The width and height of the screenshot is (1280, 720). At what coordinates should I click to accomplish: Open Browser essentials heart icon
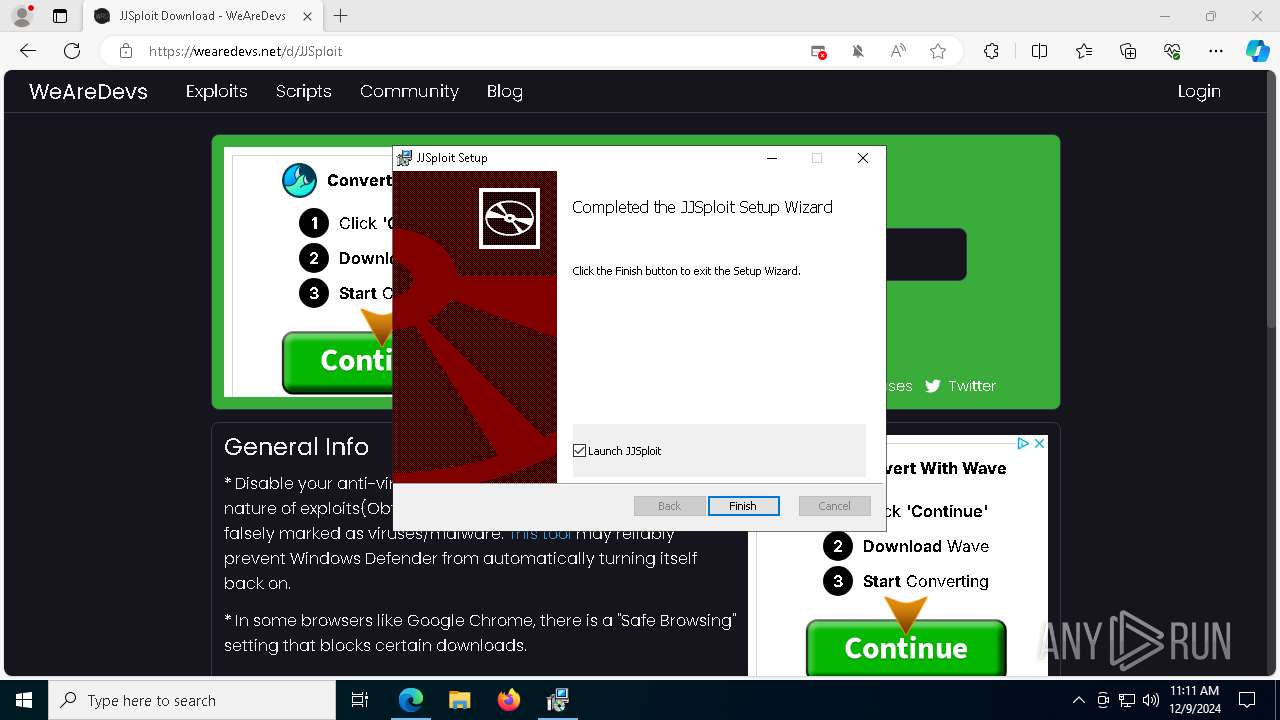tap(1172, 51)
